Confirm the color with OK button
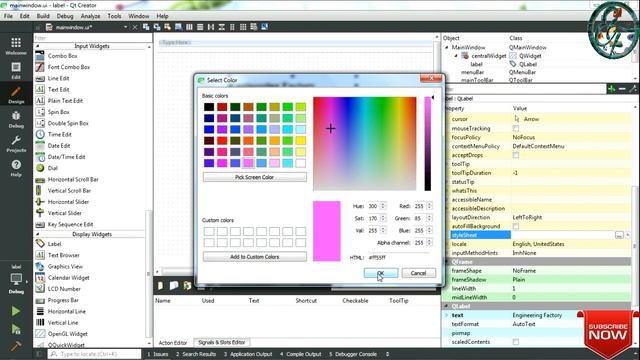640x360 pixels. click(x=381, y=273)
